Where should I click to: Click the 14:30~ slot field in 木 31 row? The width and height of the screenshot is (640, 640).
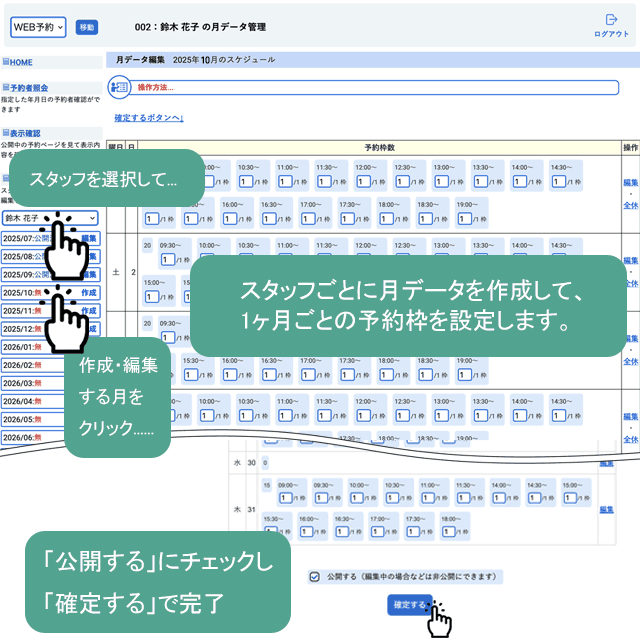534,498
